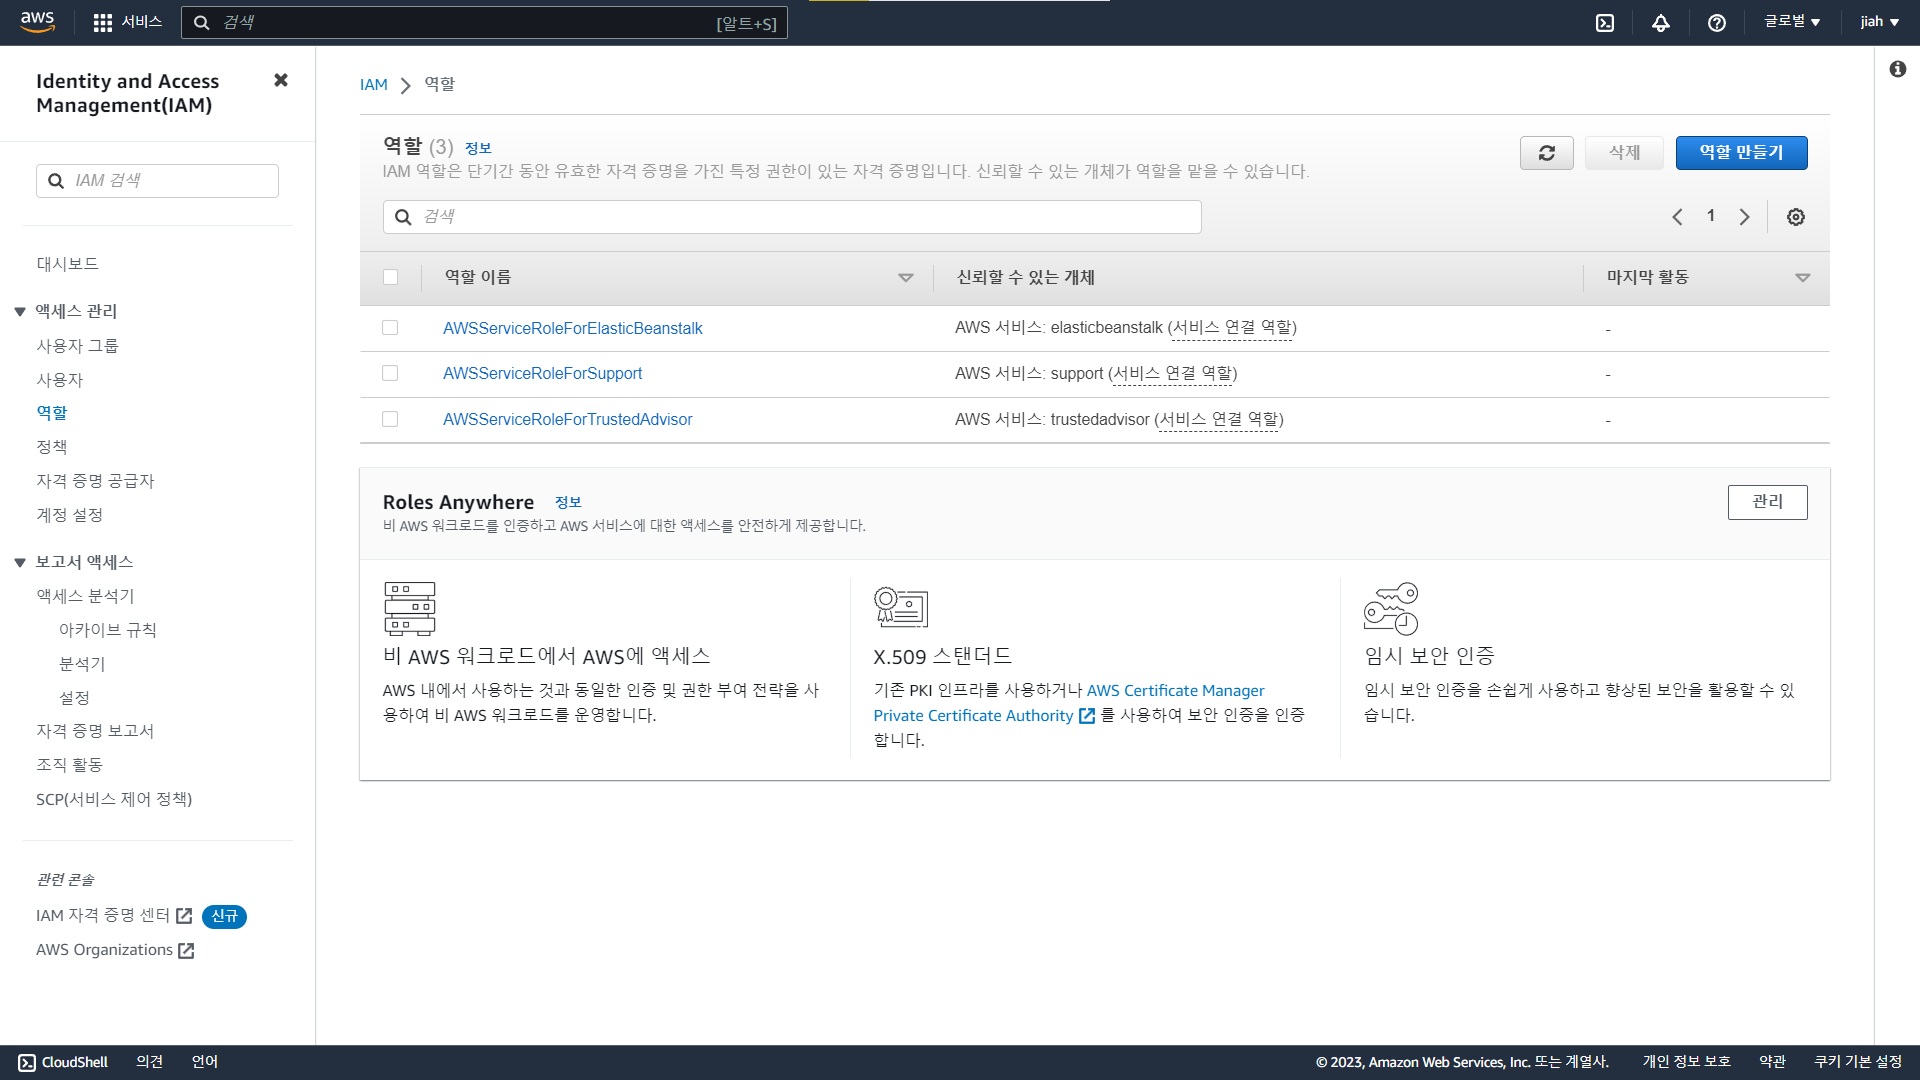This screenshot has width=1920, height=1080.
Task: Click external link icon next to AWS Organizations
Action: (x=186, y=951)
